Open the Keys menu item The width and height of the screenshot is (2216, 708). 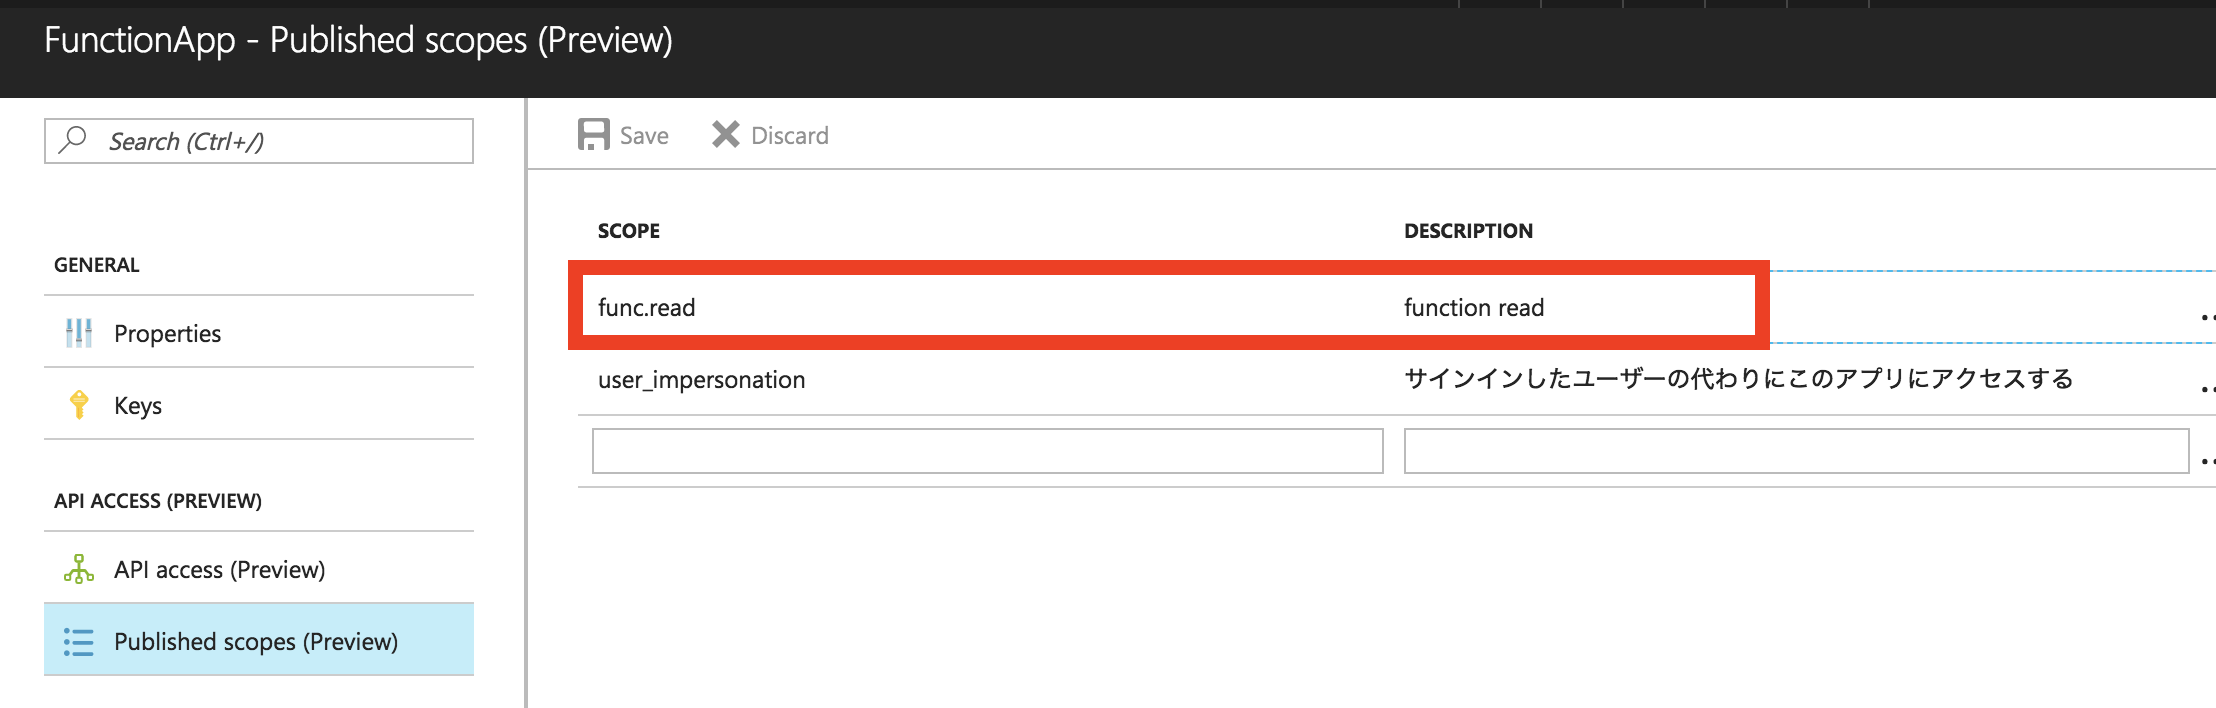pyautogui.click(x=259, y=404)
